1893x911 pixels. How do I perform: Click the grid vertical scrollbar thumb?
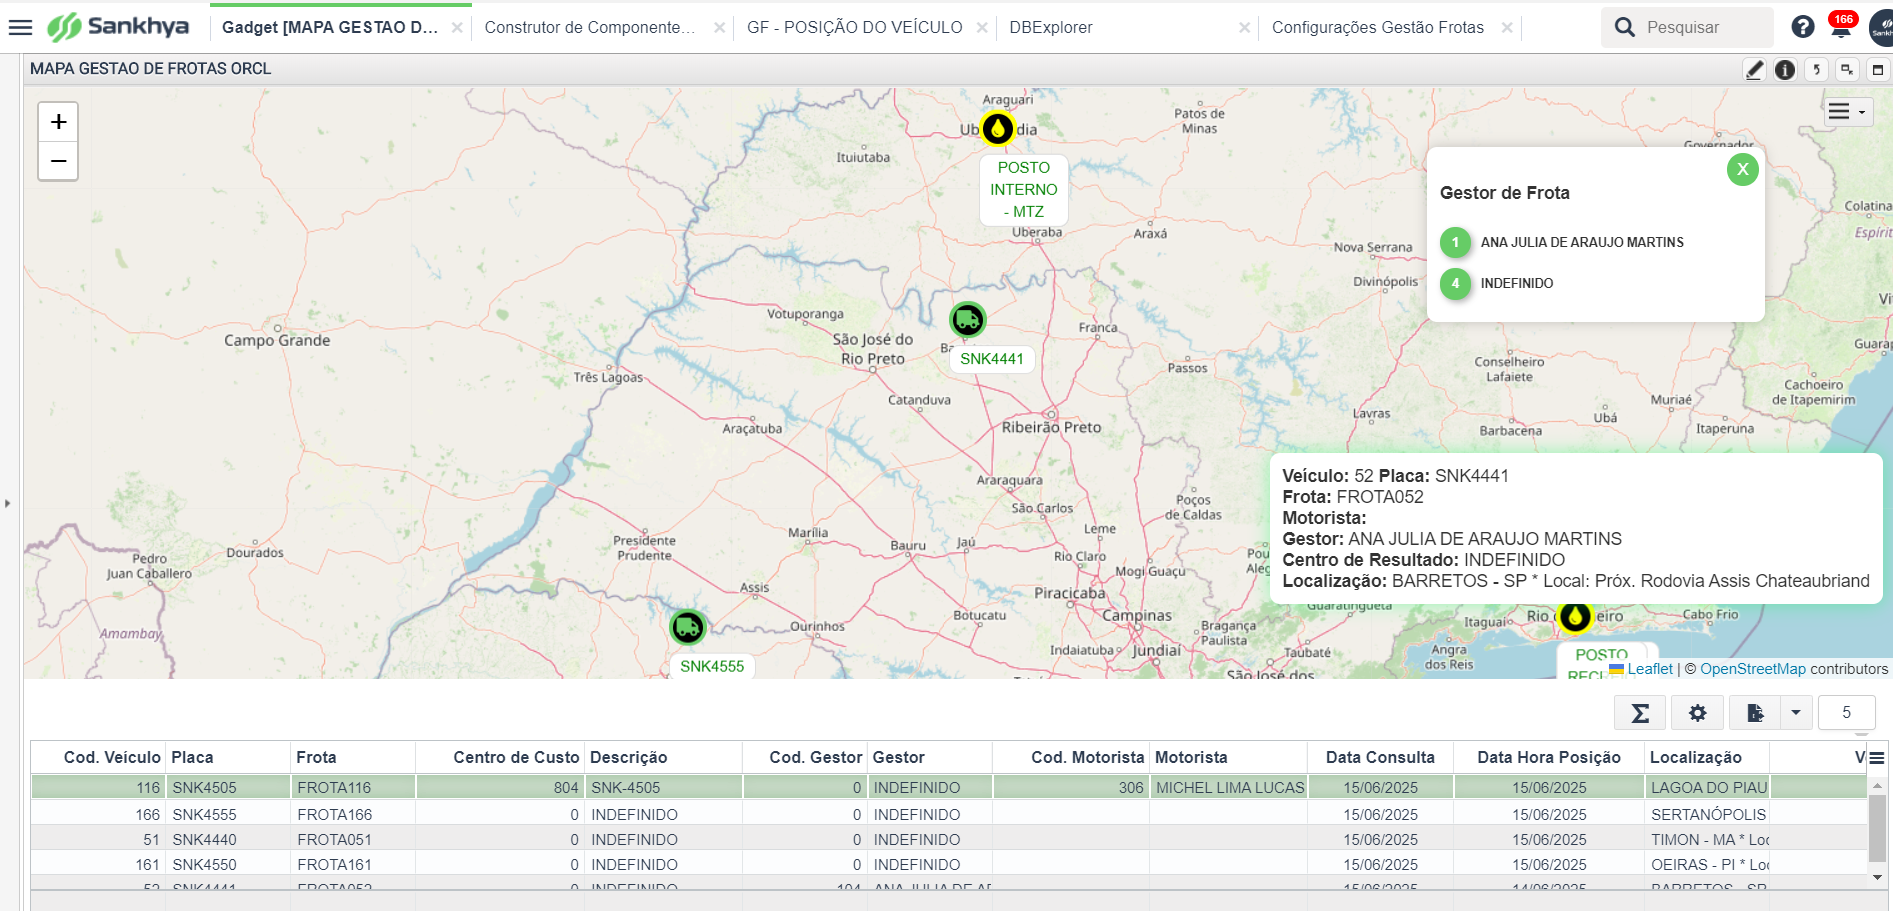(1877, 827)
